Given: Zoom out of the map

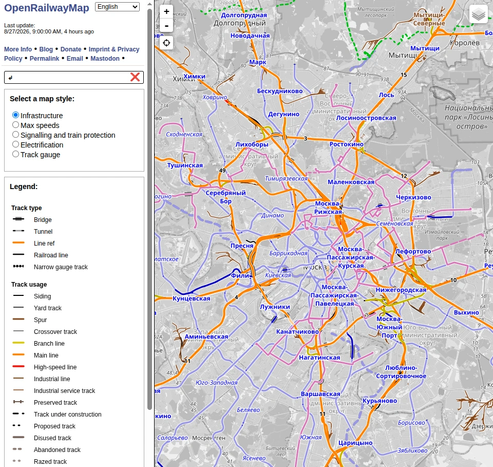Looking at the screenshot, I should point(166,26).
